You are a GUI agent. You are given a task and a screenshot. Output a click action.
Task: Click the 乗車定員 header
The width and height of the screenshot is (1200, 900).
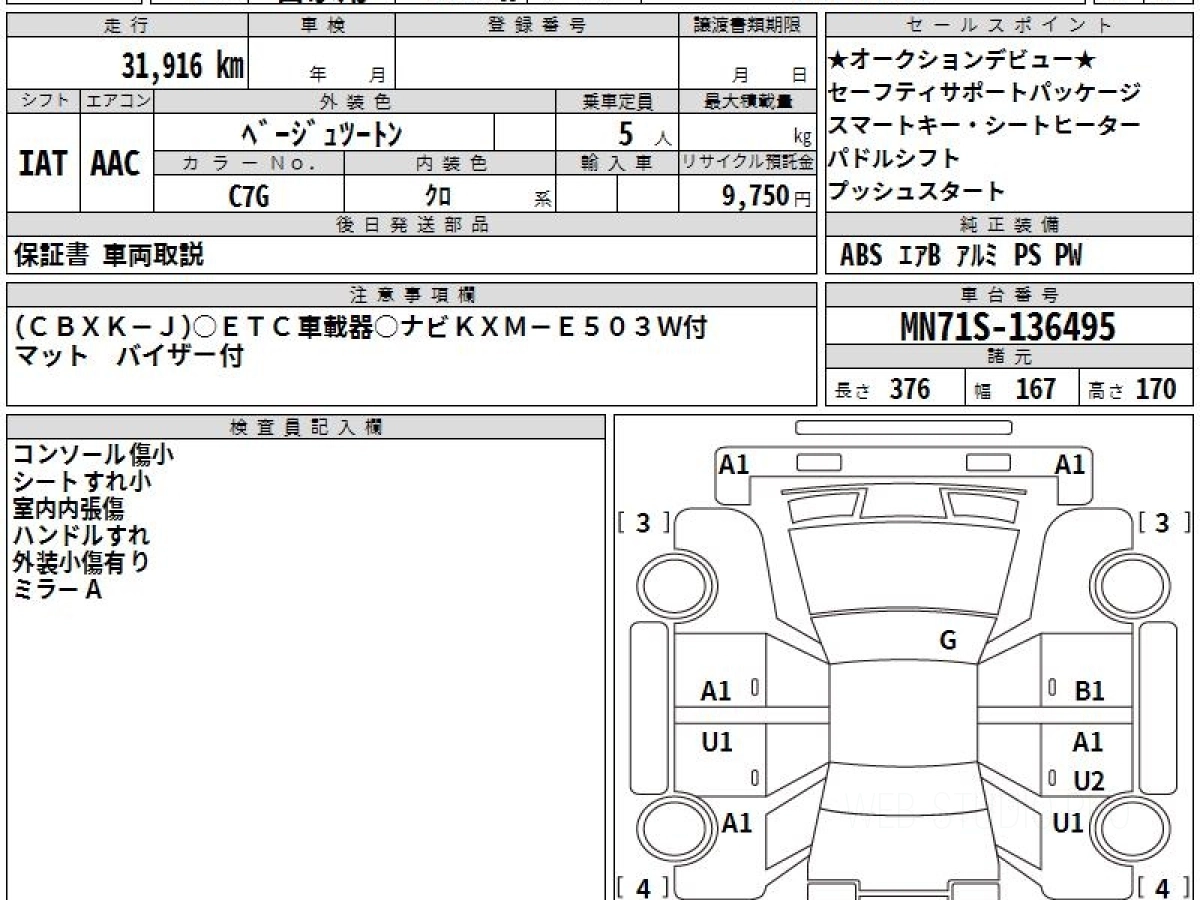click(x=617, y=101)
